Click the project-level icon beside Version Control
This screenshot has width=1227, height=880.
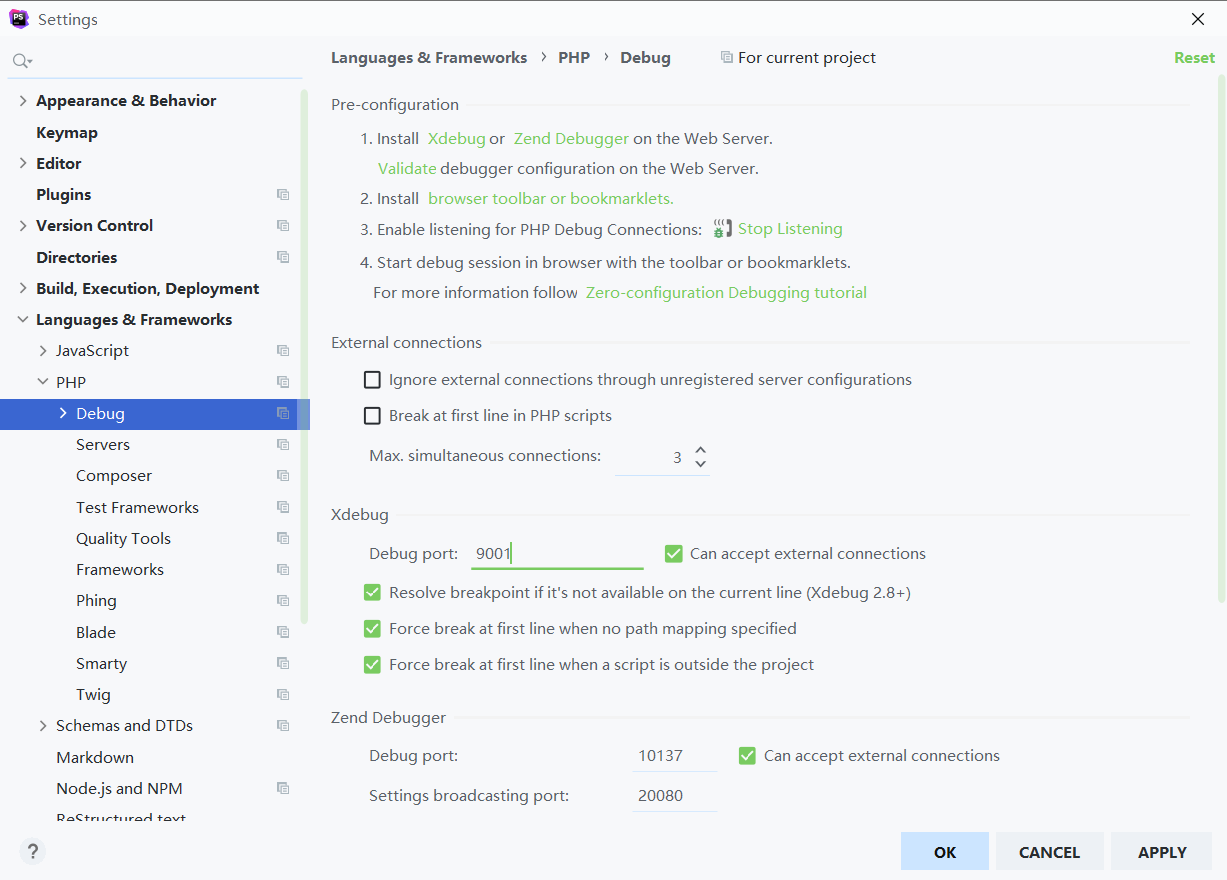[283, 226]
